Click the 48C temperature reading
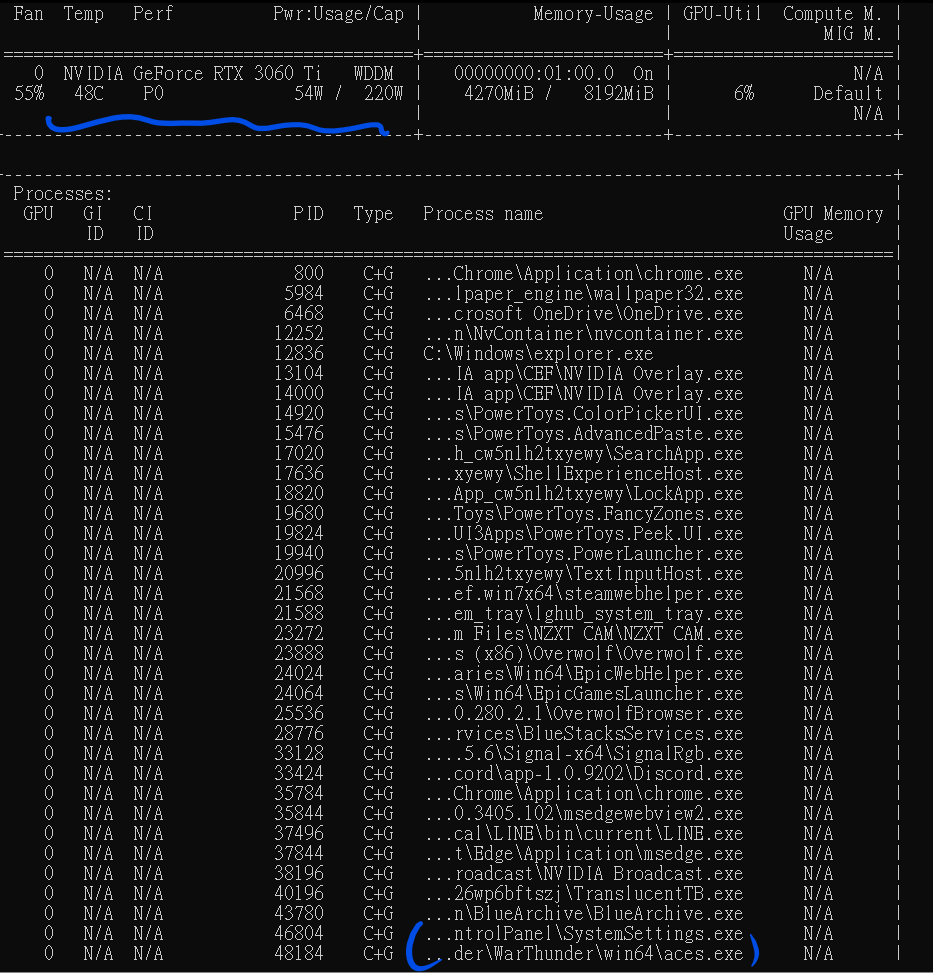This screenshot has height=979, width=933. [89, 94]
